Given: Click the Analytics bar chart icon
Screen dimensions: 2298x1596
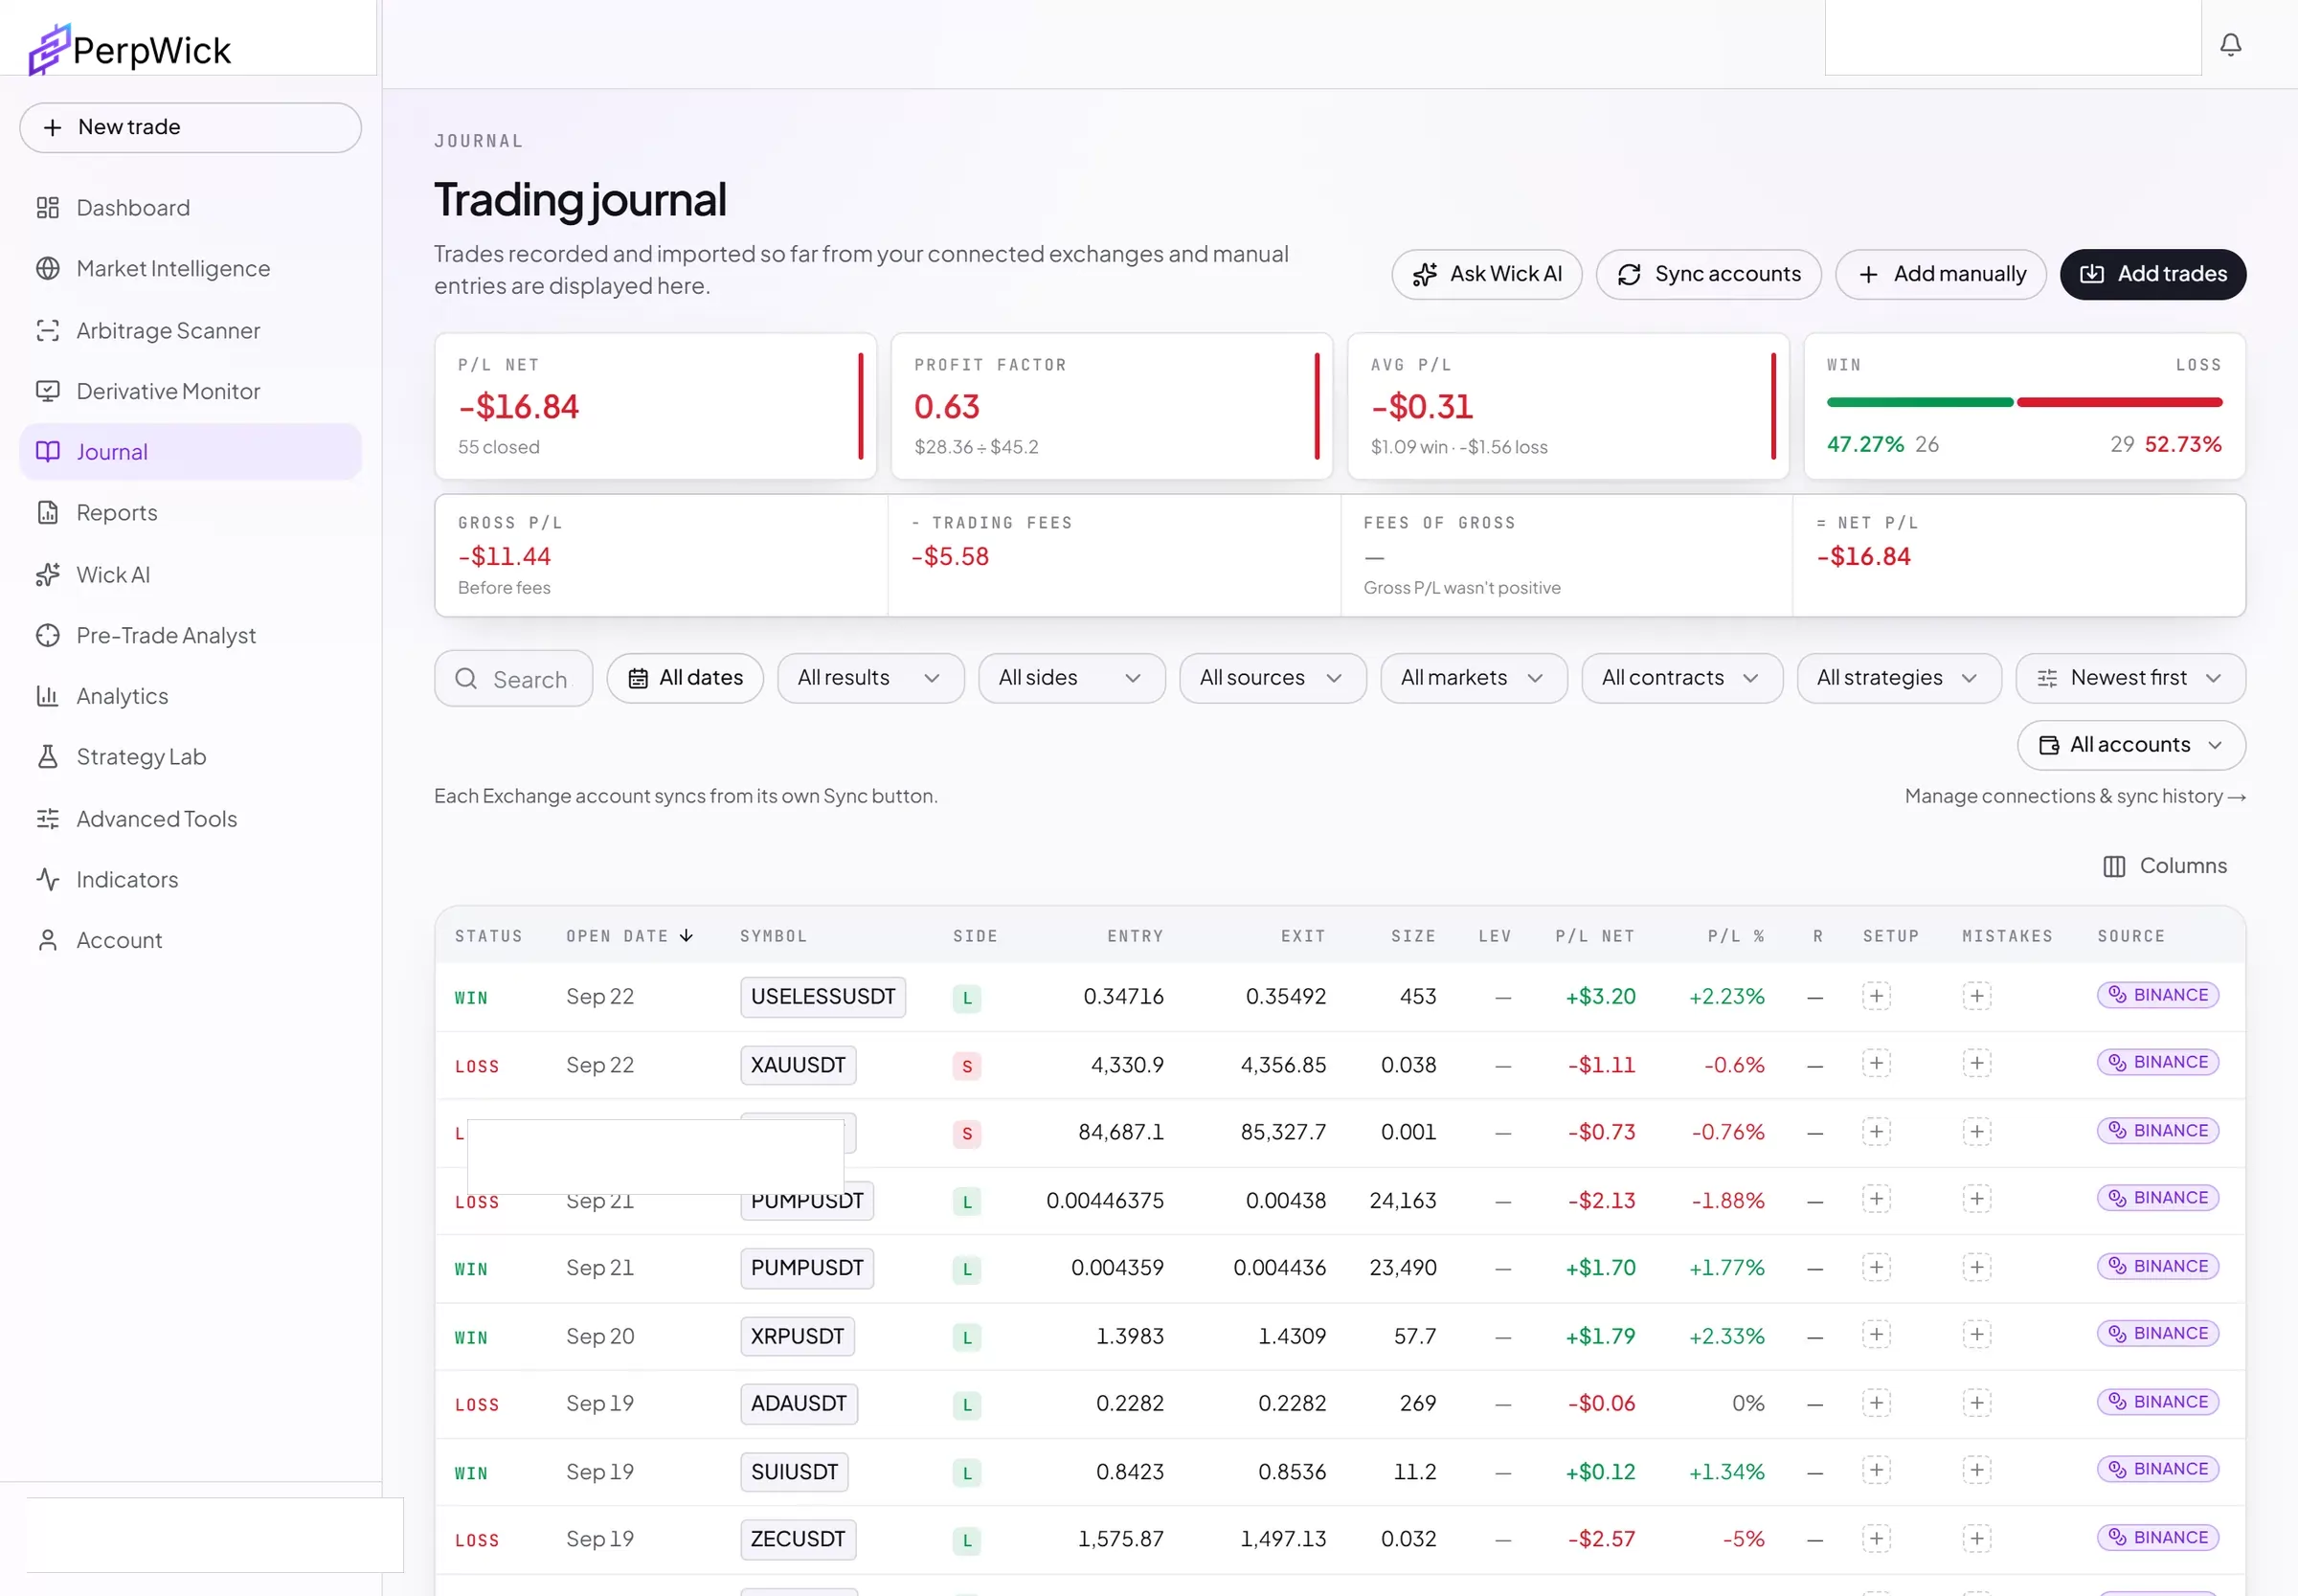Looking at the screenshot, I should 47,695.
